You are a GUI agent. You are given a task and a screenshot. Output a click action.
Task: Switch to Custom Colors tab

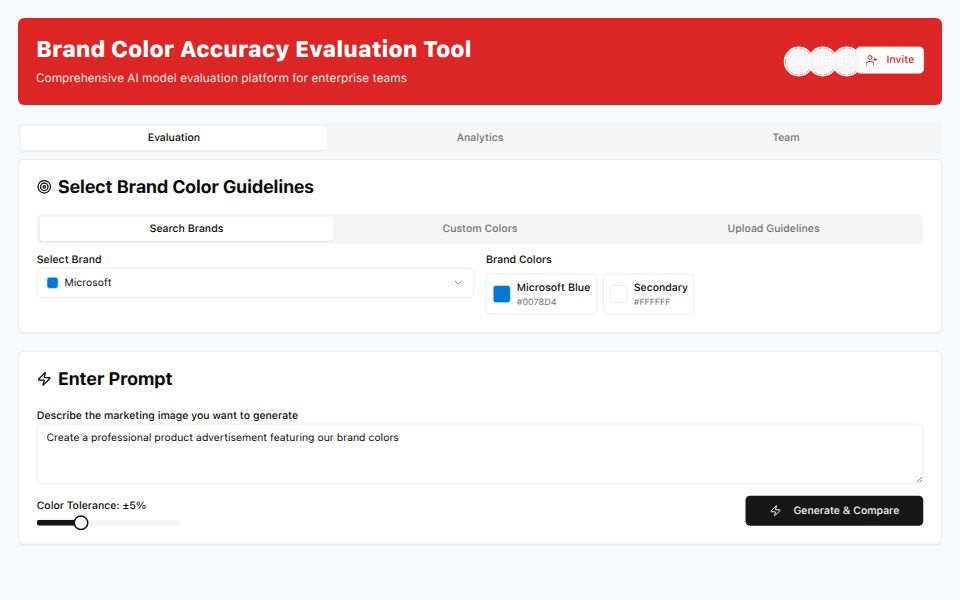point(480,229)
